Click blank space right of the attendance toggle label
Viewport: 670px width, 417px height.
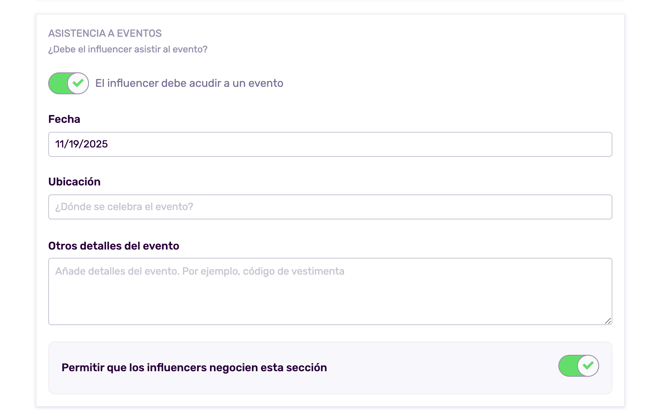point(450,83)
